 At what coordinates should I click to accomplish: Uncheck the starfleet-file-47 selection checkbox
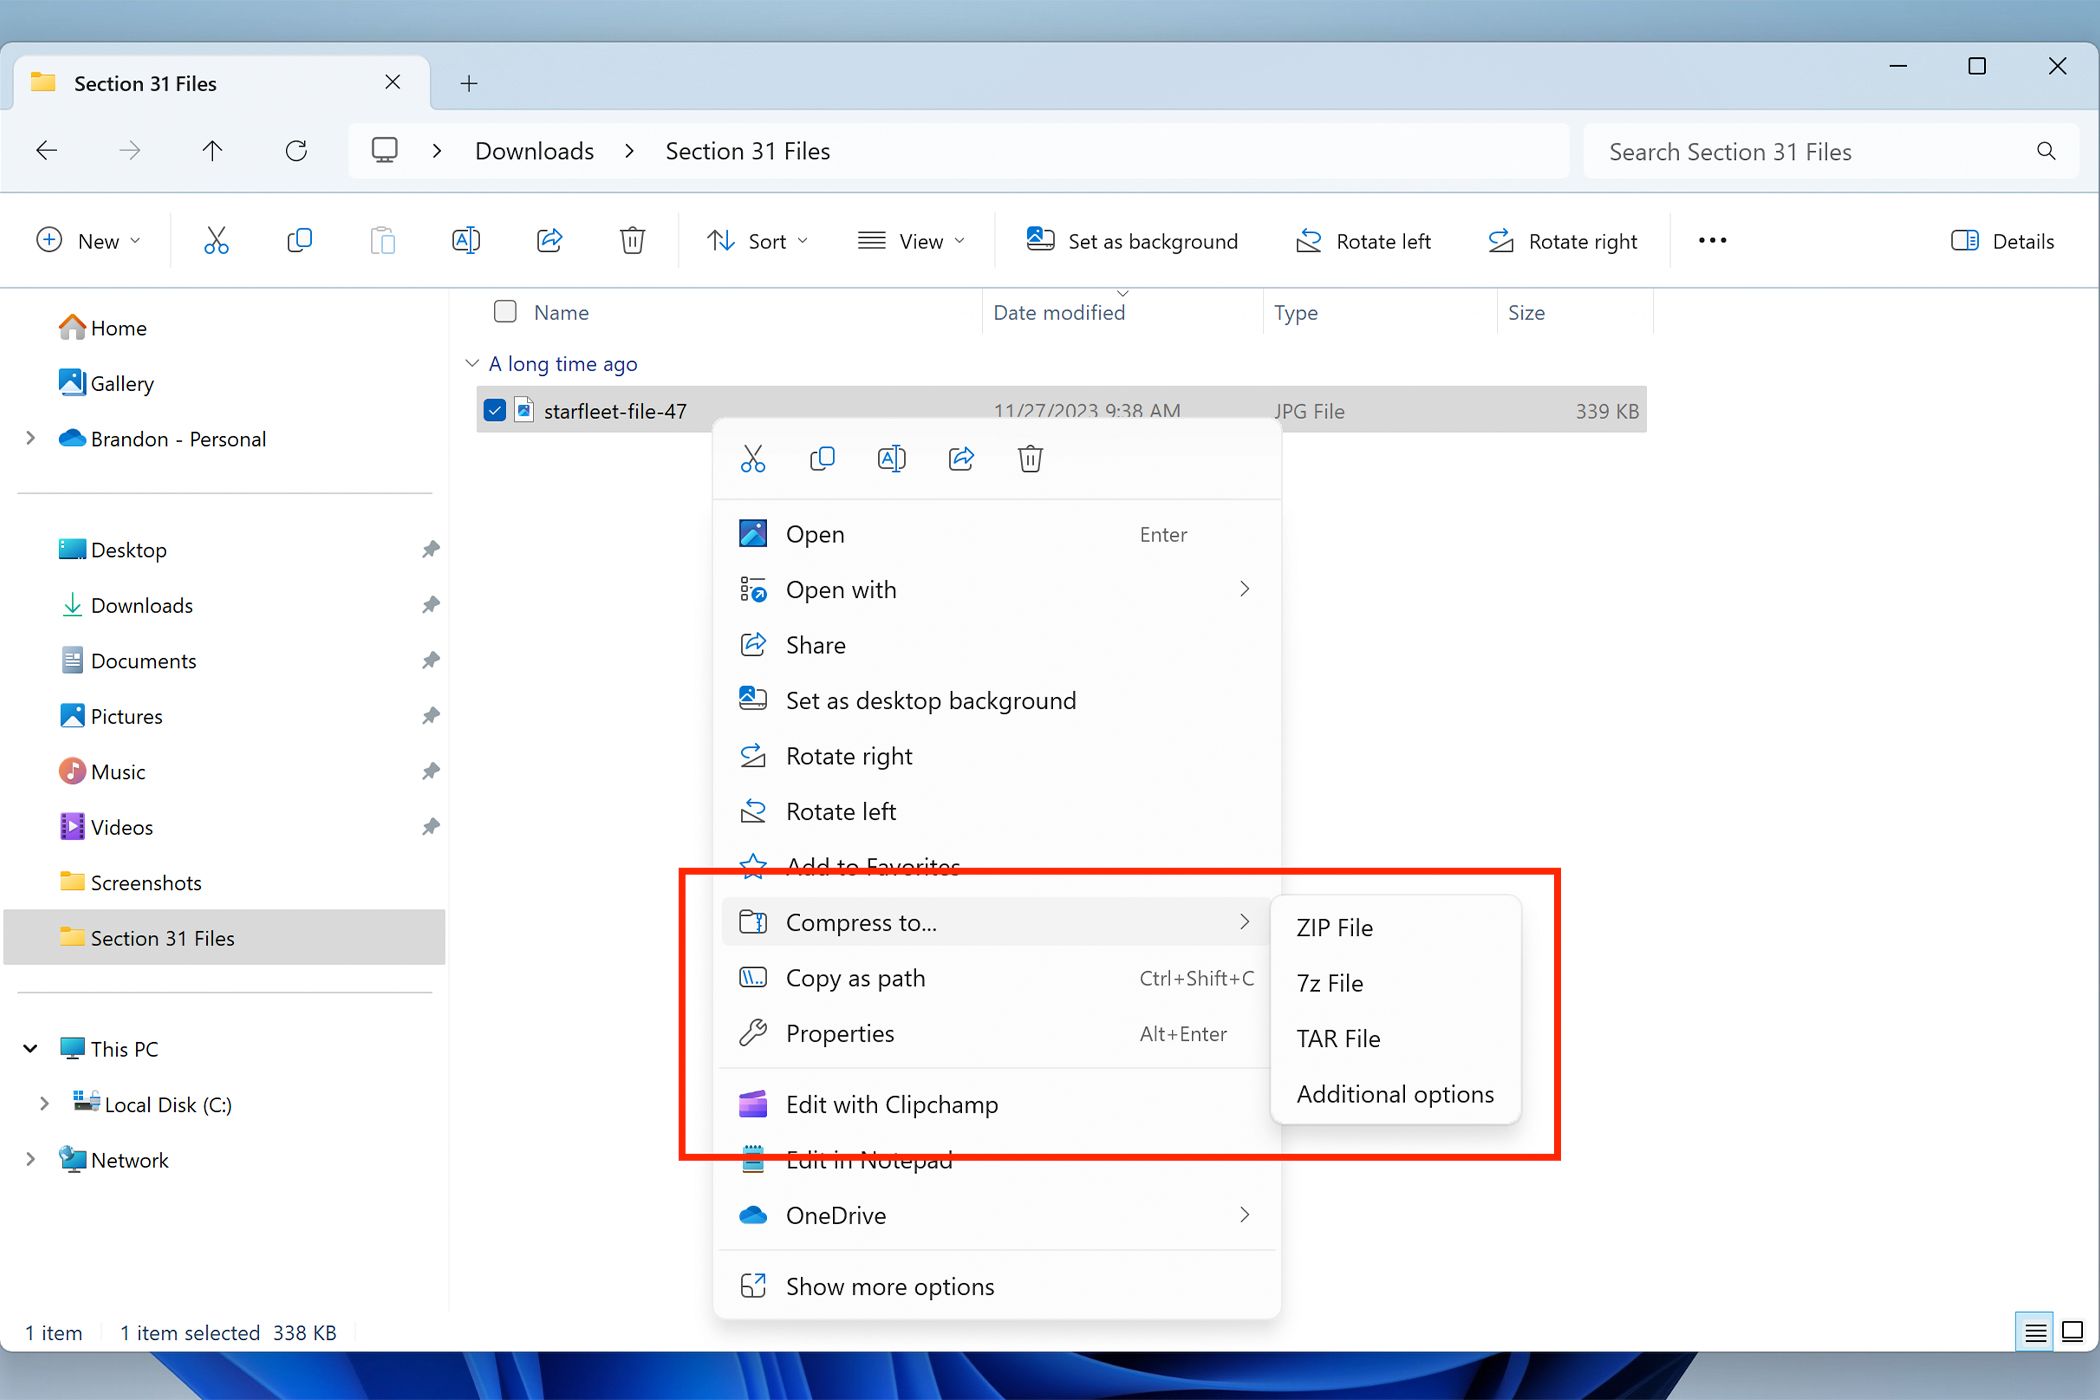pos(495,410)
